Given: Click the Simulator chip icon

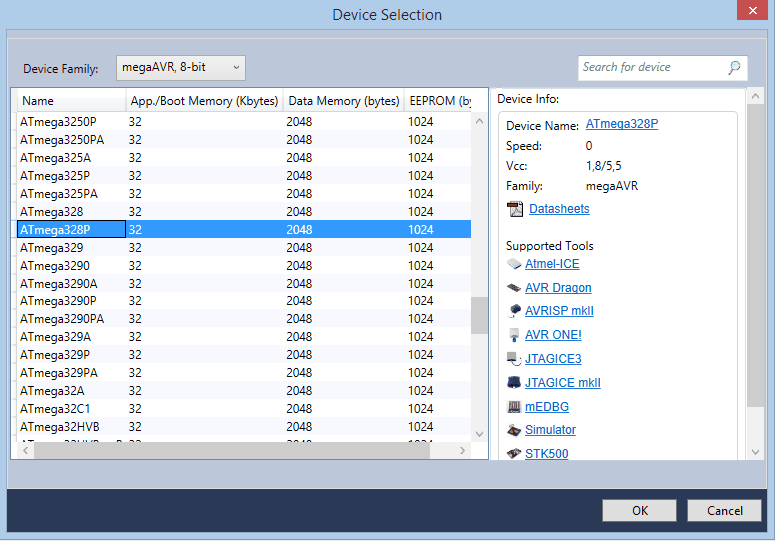Looking at the screenshot, I should (x=514, y=431).
